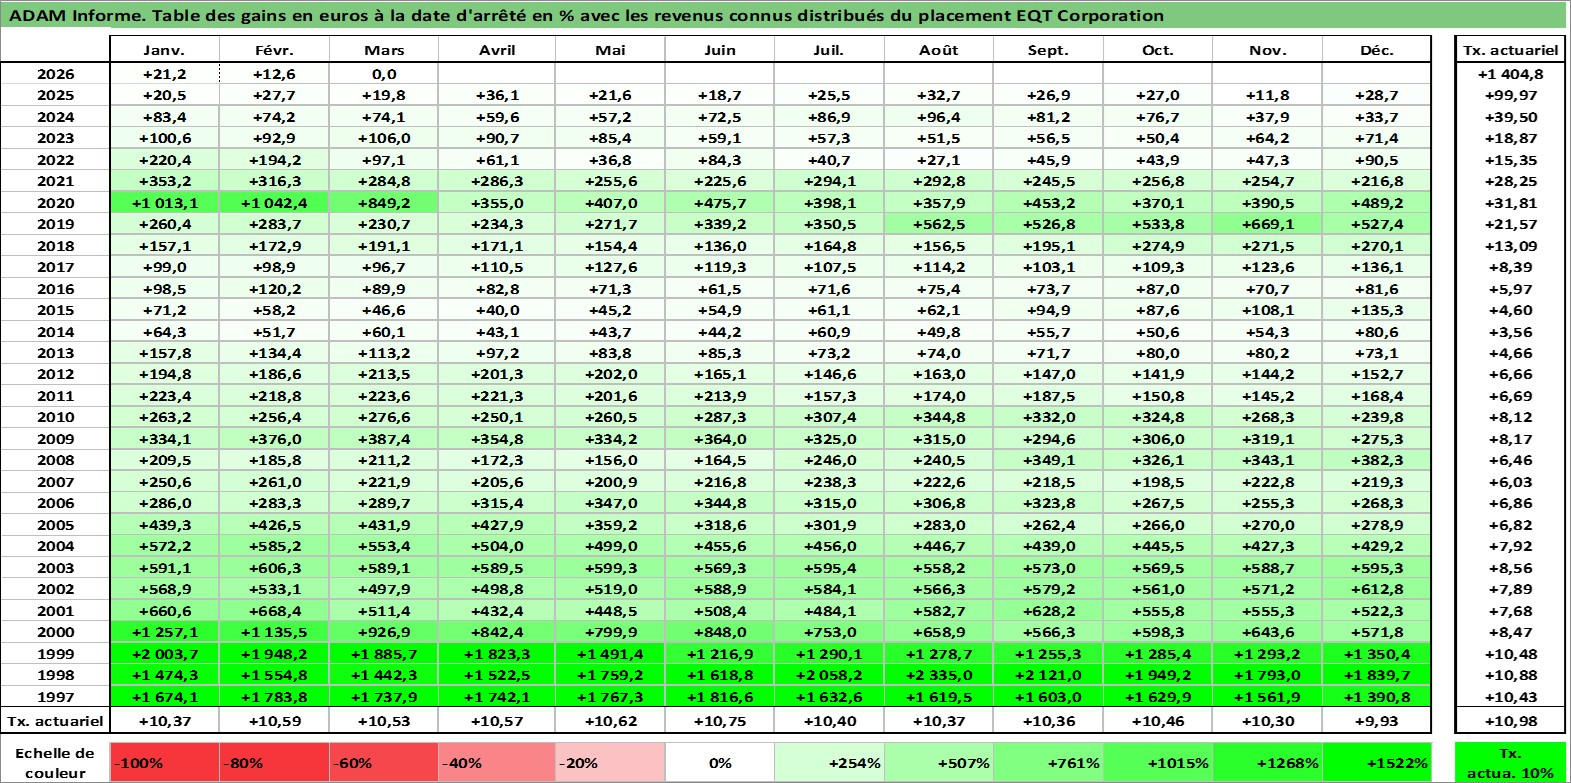Viewport: 1571px width, 783px height.
Task: Click cell 0,0 in 2026 March
Action: (x=384, y=74)
